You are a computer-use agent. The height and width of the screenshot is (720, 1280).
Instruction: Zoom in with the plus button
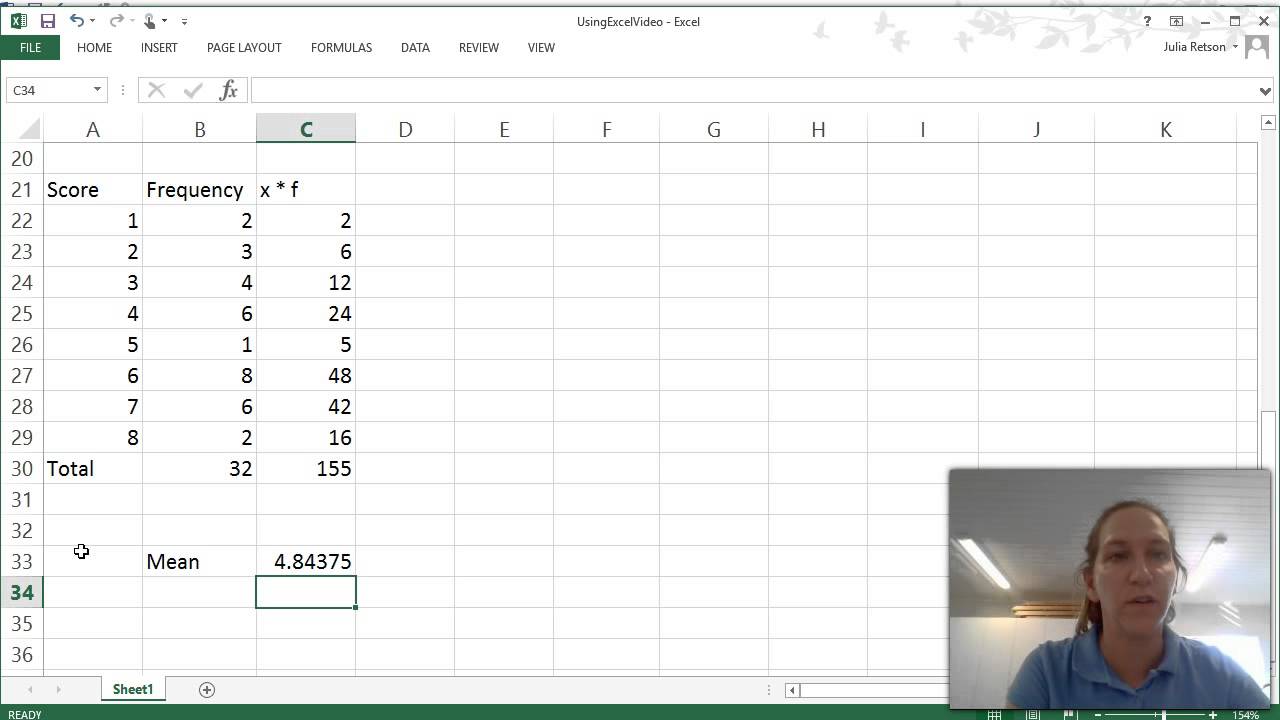1213,714
